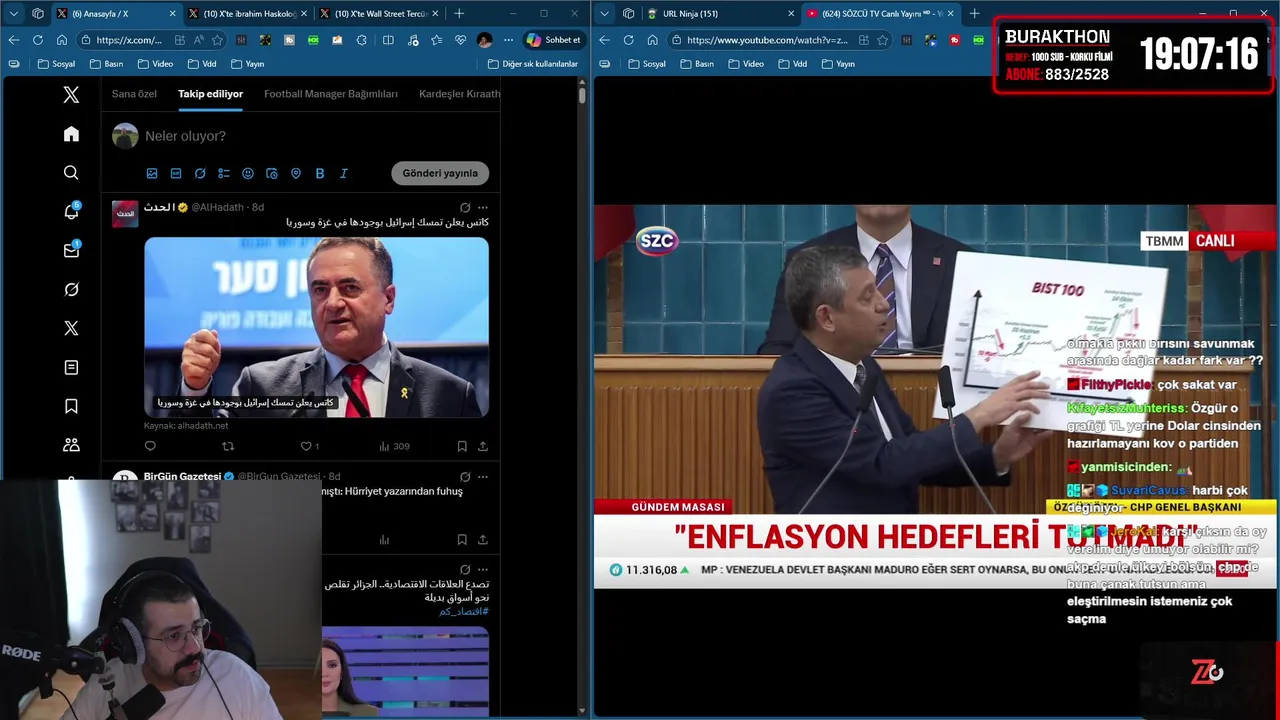Click Sohbet et Copilot button

pyautogui.click(x=554, y=40)
